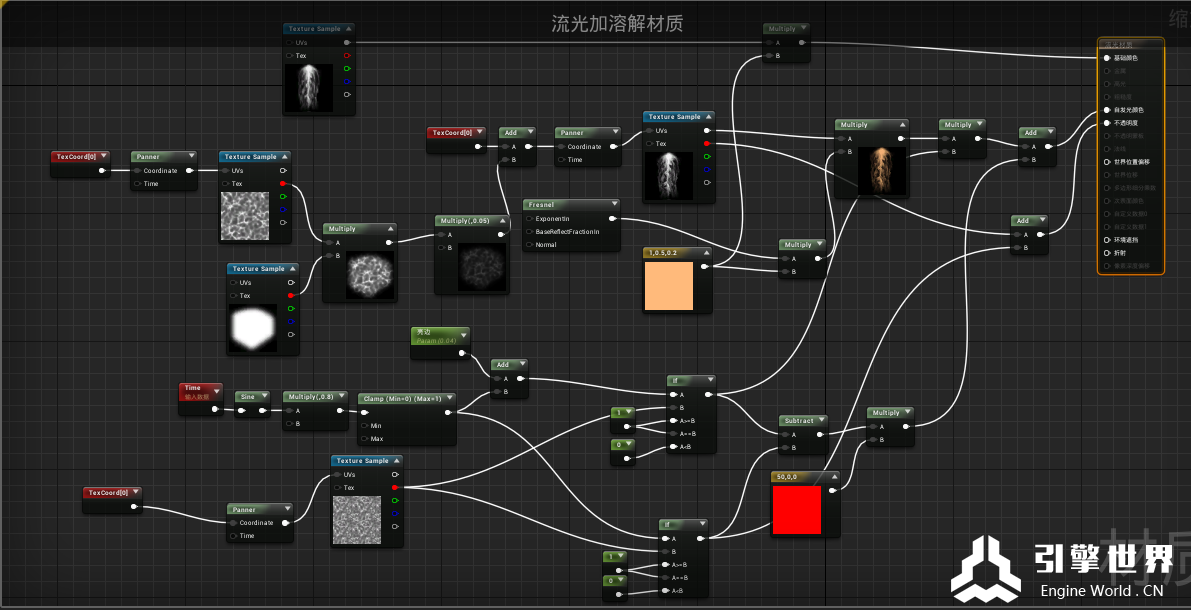Collapse the Fresnel node with its arrow
Image resolution: width=1191 pixels, height=610 pixels.
click(613, 204)
